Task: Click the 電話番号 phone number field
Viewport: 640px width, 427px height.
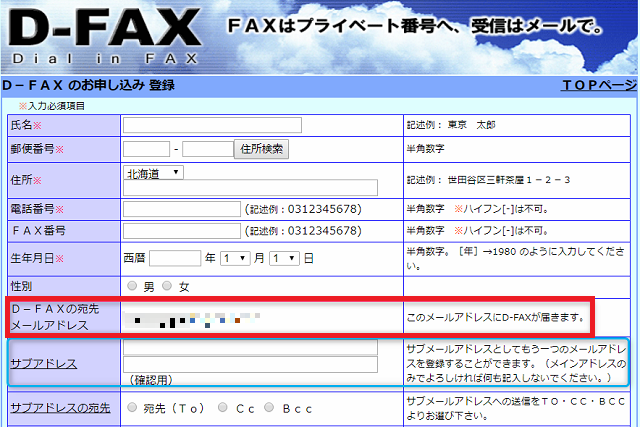Action: point(182,209)
